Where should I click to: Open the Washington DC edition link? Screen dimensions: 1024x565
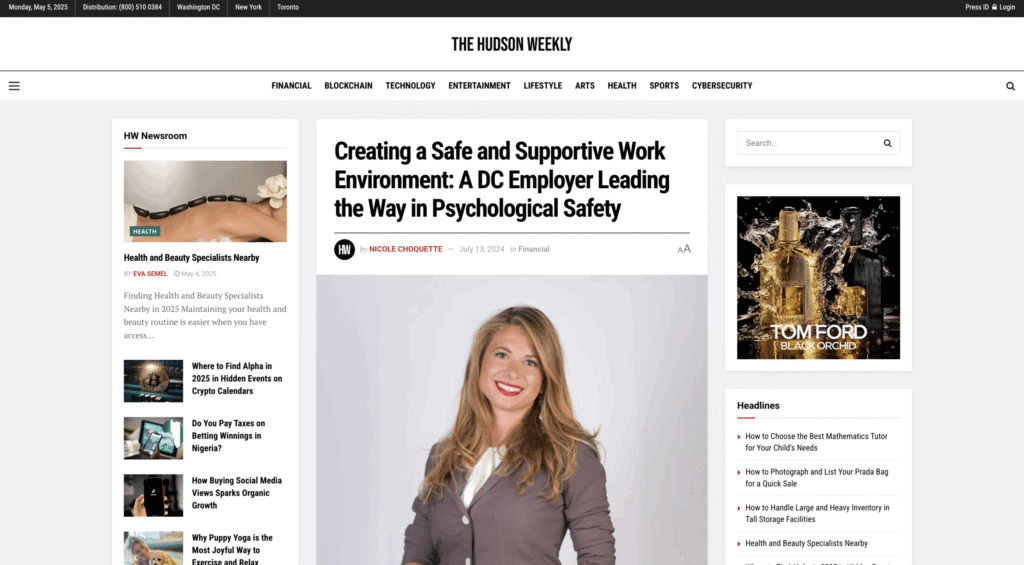tap(198, 7)
